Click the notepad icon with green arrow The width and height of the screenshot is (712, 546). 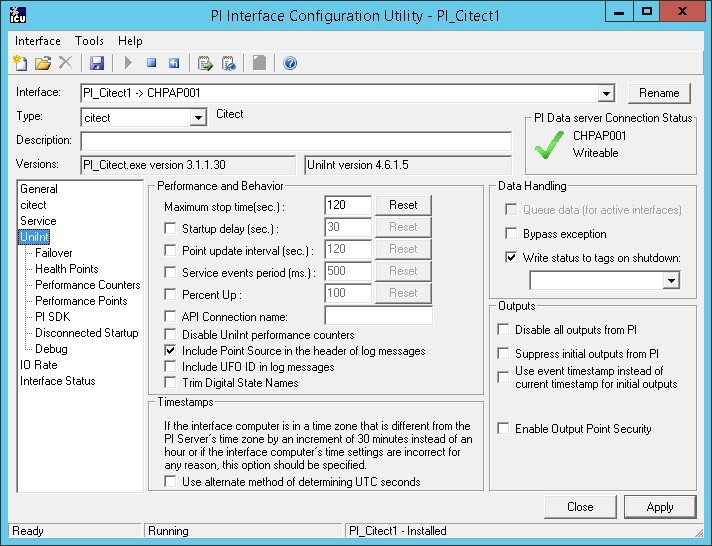(x=205, y=63)
